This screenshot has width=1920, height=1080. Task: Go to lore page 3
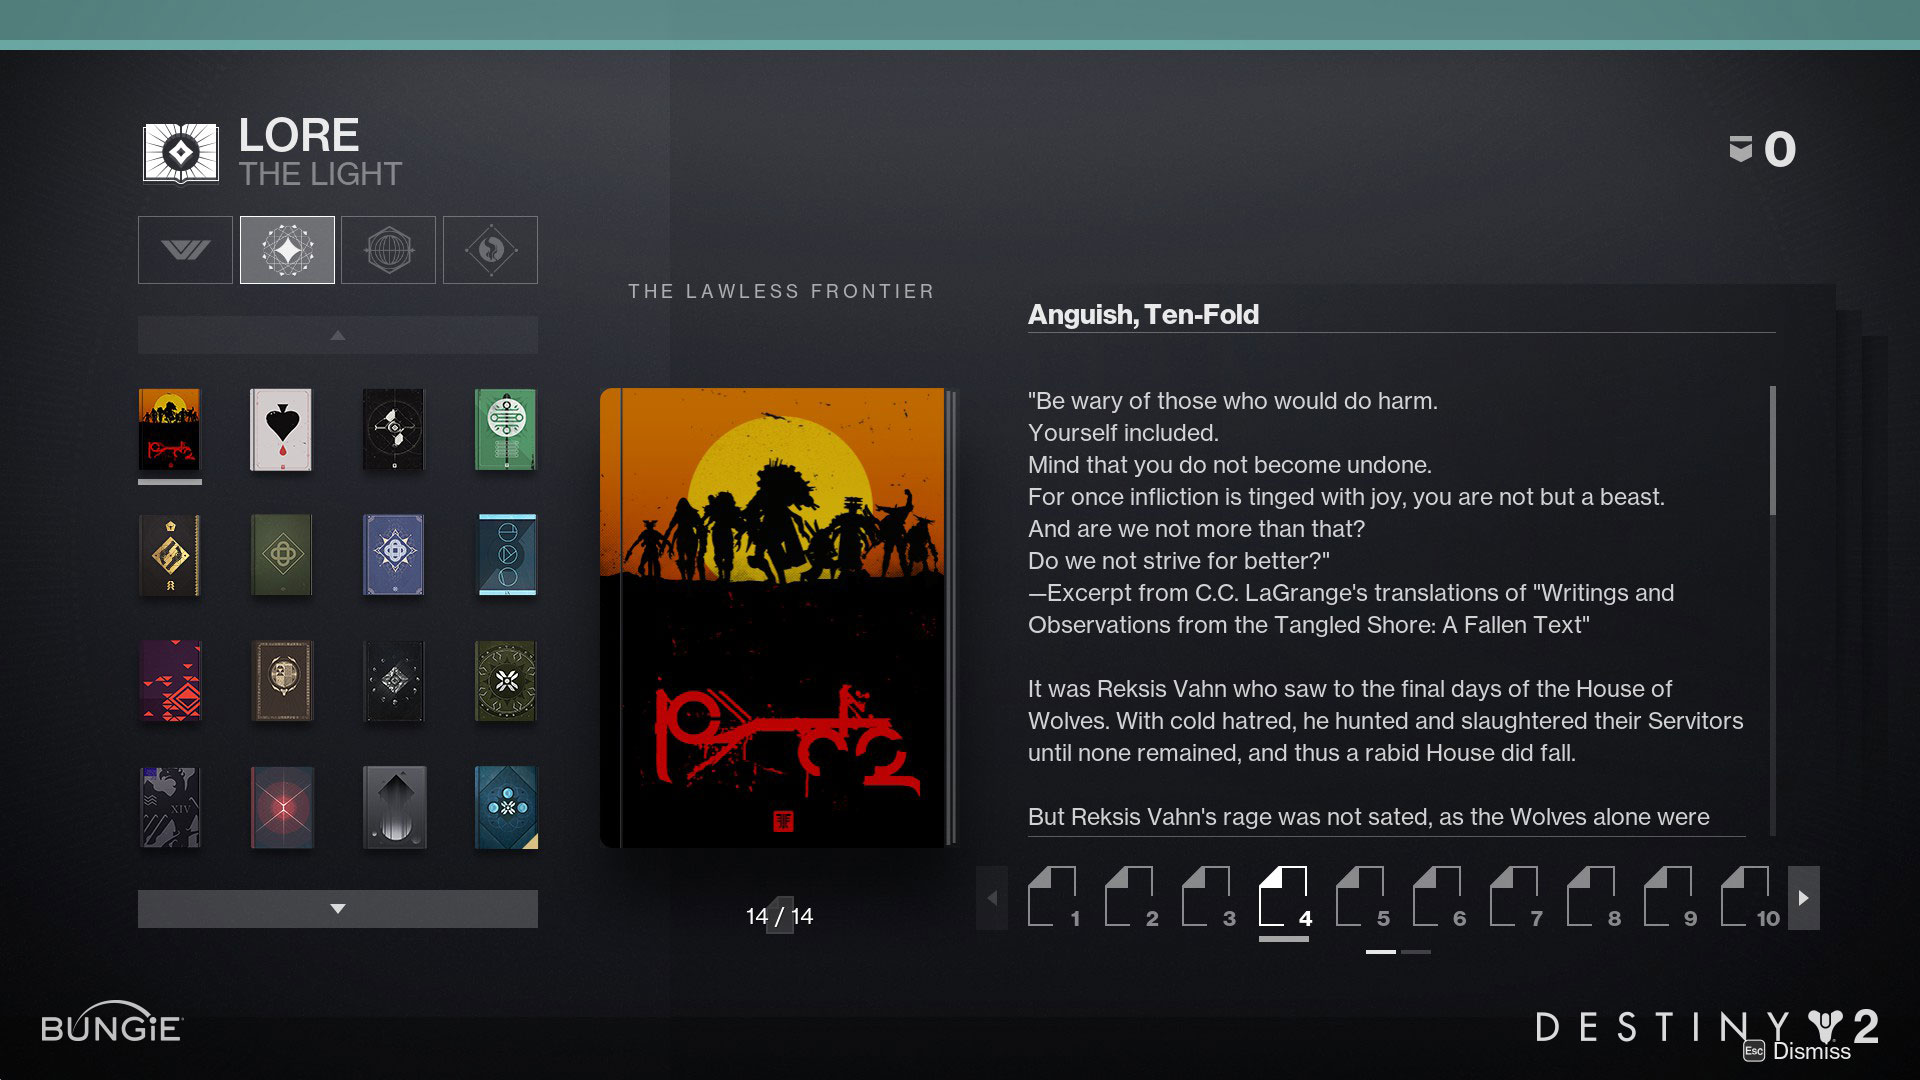pos(1207,897)
